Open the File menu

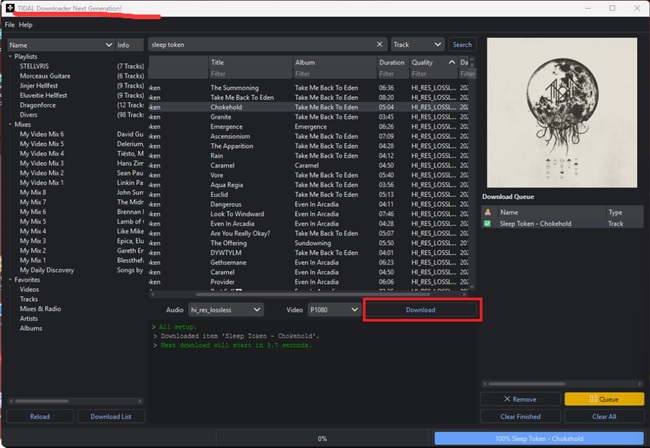coord(10,25)
